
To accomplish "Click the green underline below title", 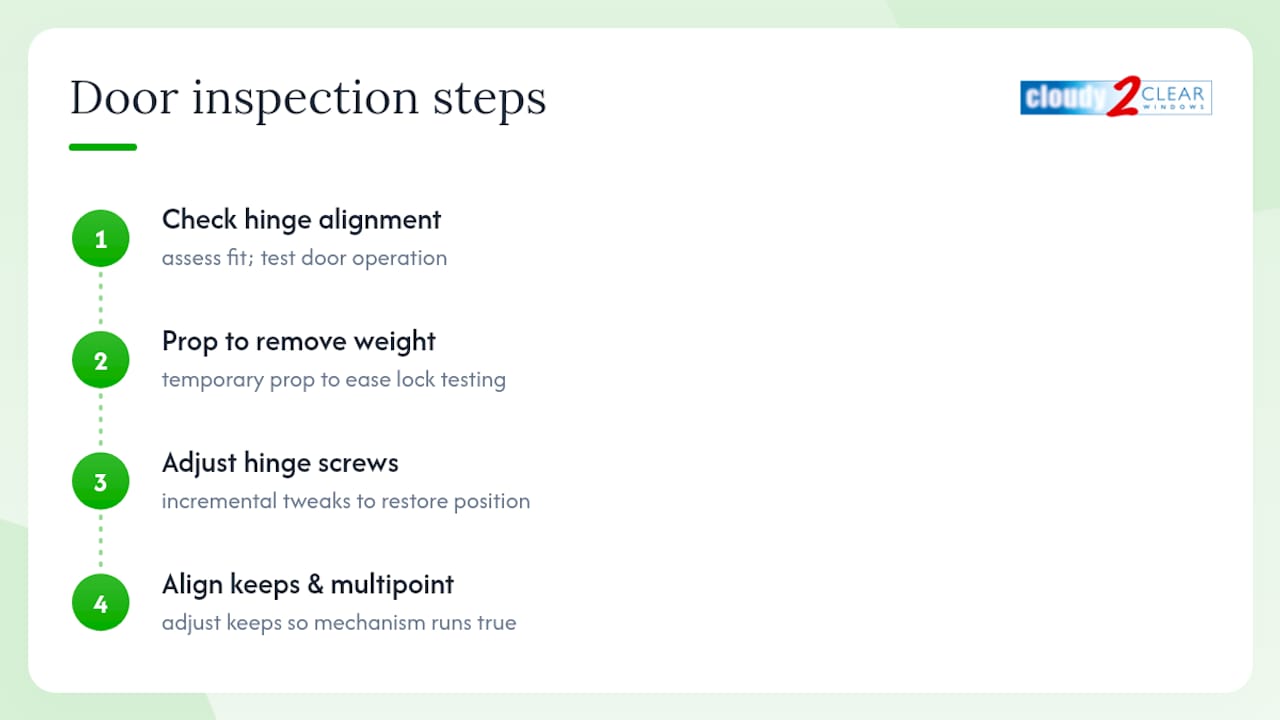I will (x=103, y=147).
